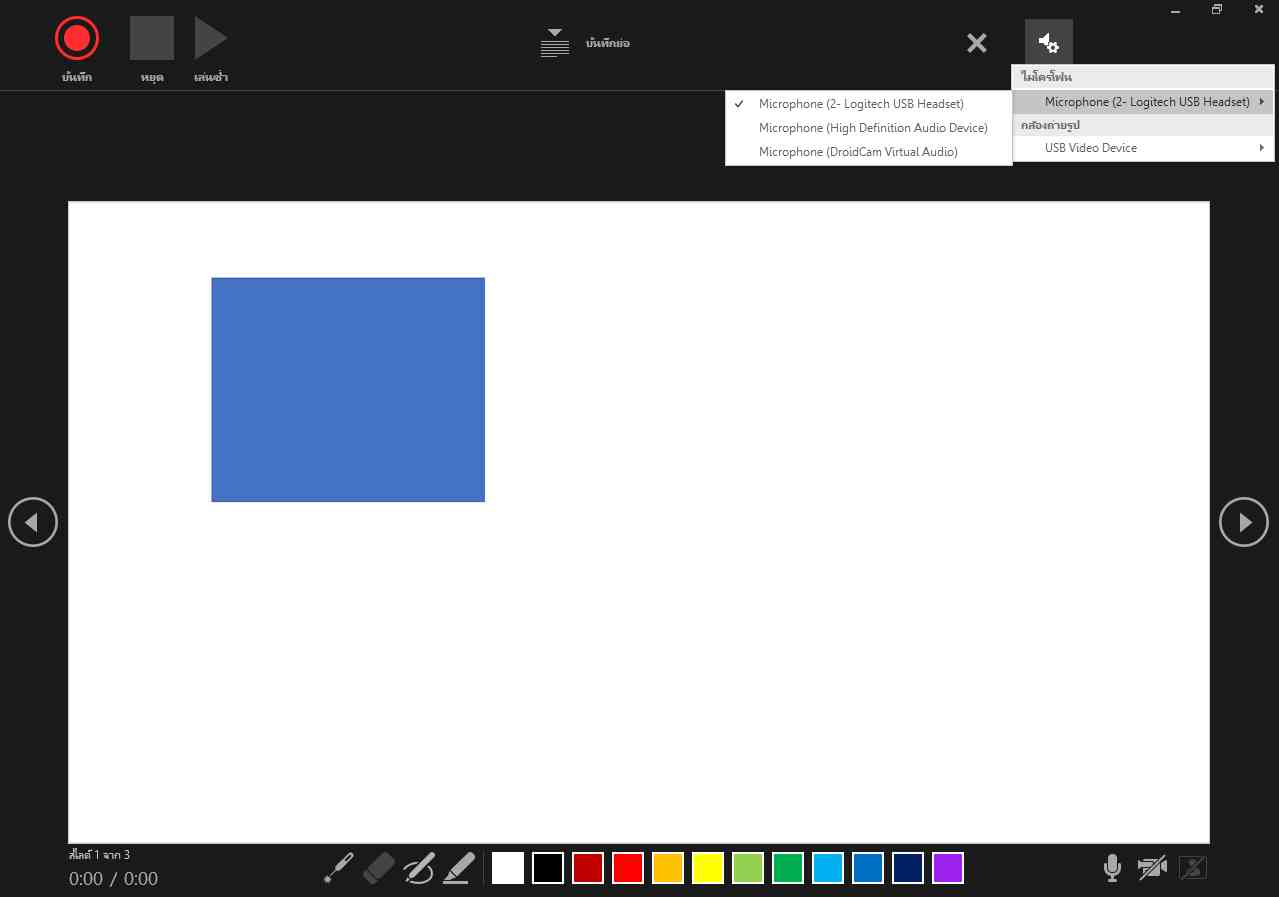Start recording with the red Record button
Viewport: 1279px width, 897px height.
tap(77, 40)
